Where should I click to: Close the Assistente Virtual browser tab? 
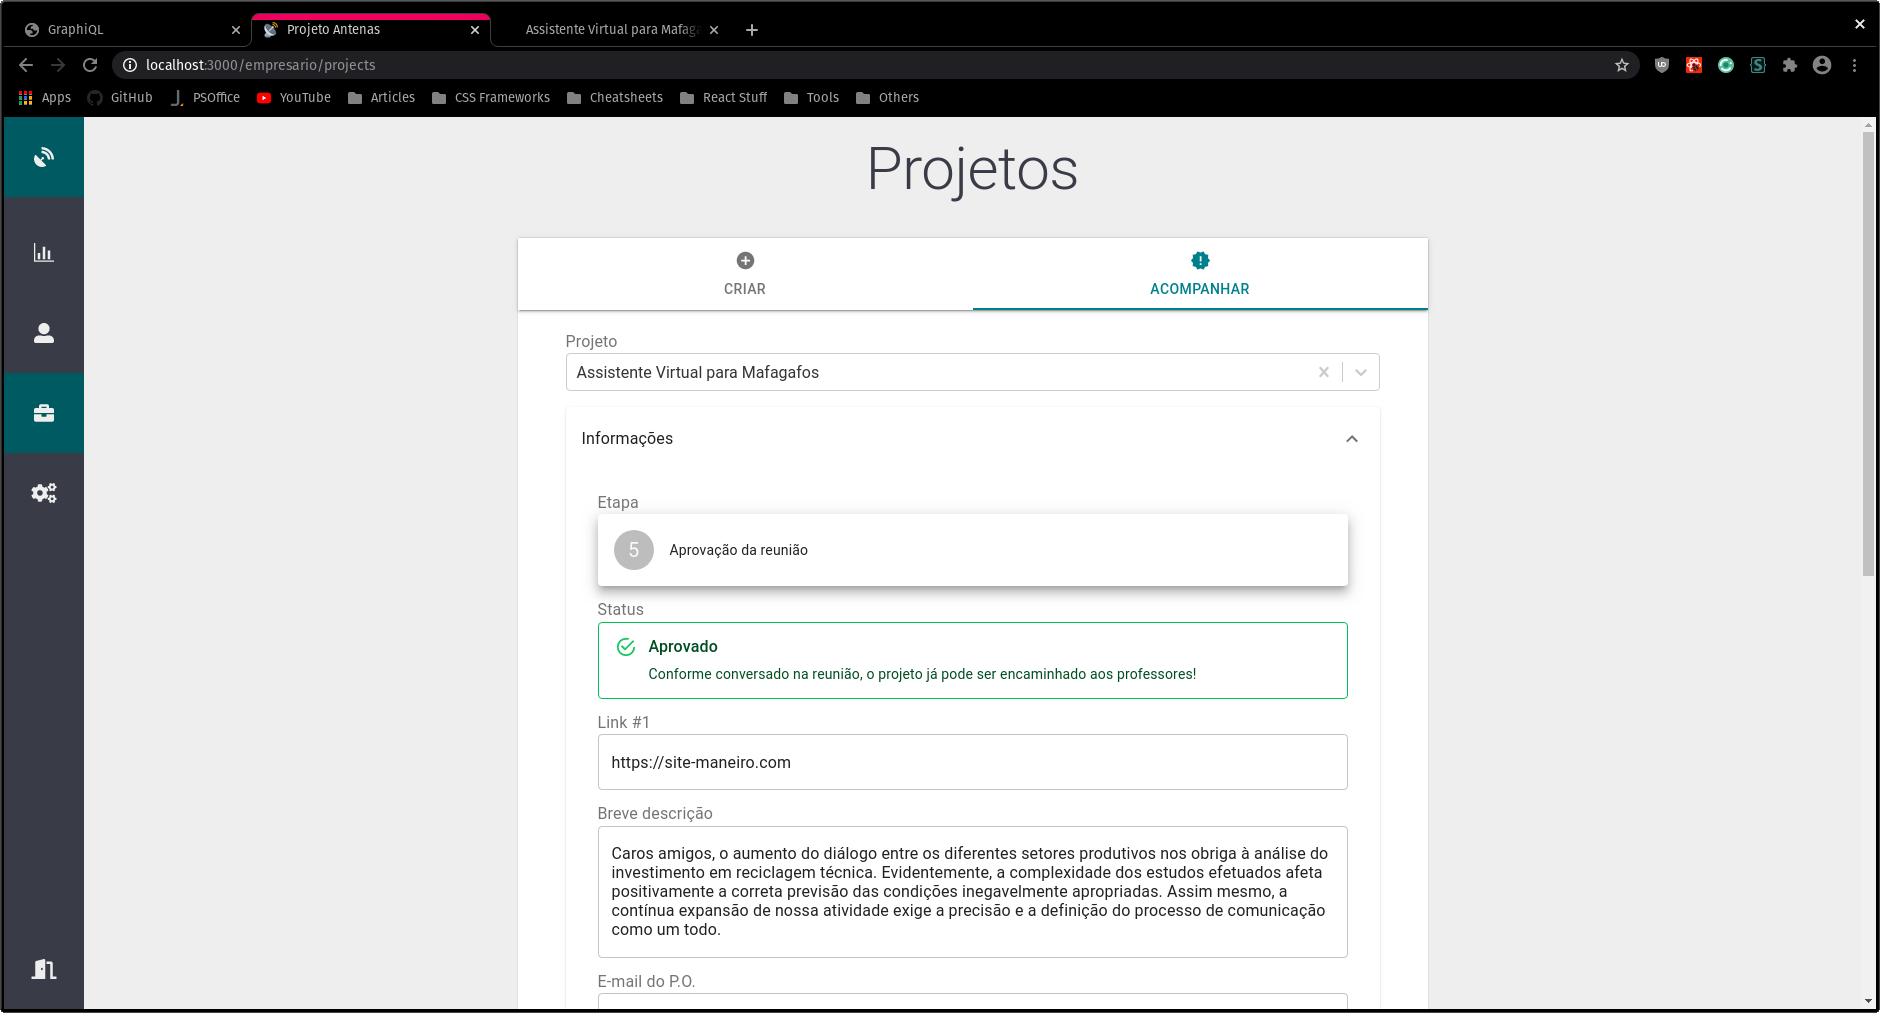coord(714,30)
